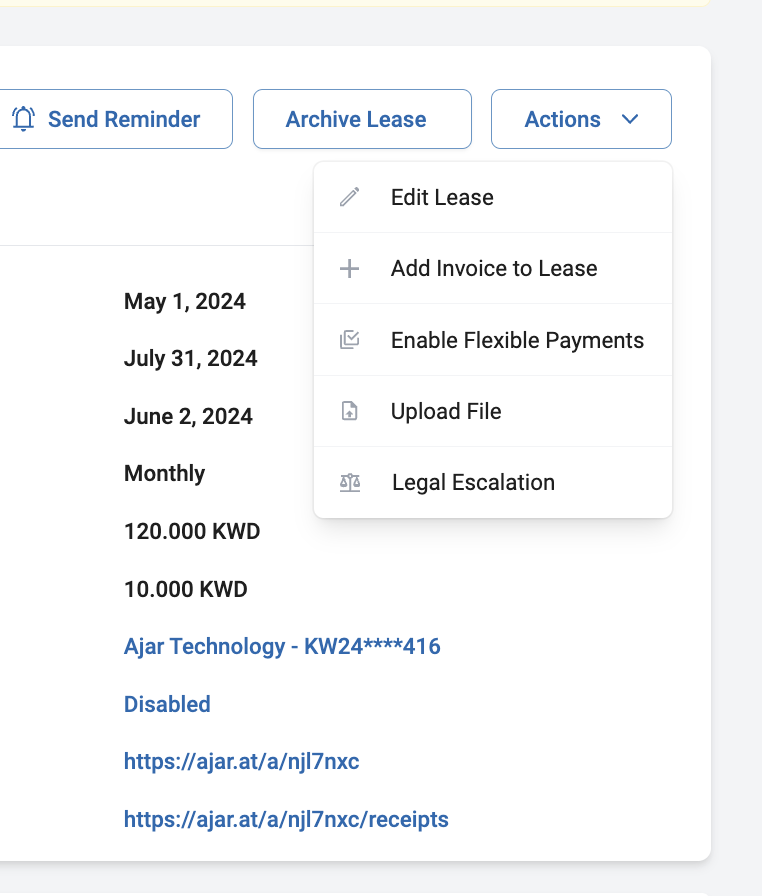The width and height of the screenshot is (762, 896).
Task: Click the scales icon for Legal Escalation
Action: (x=350, y=482)
